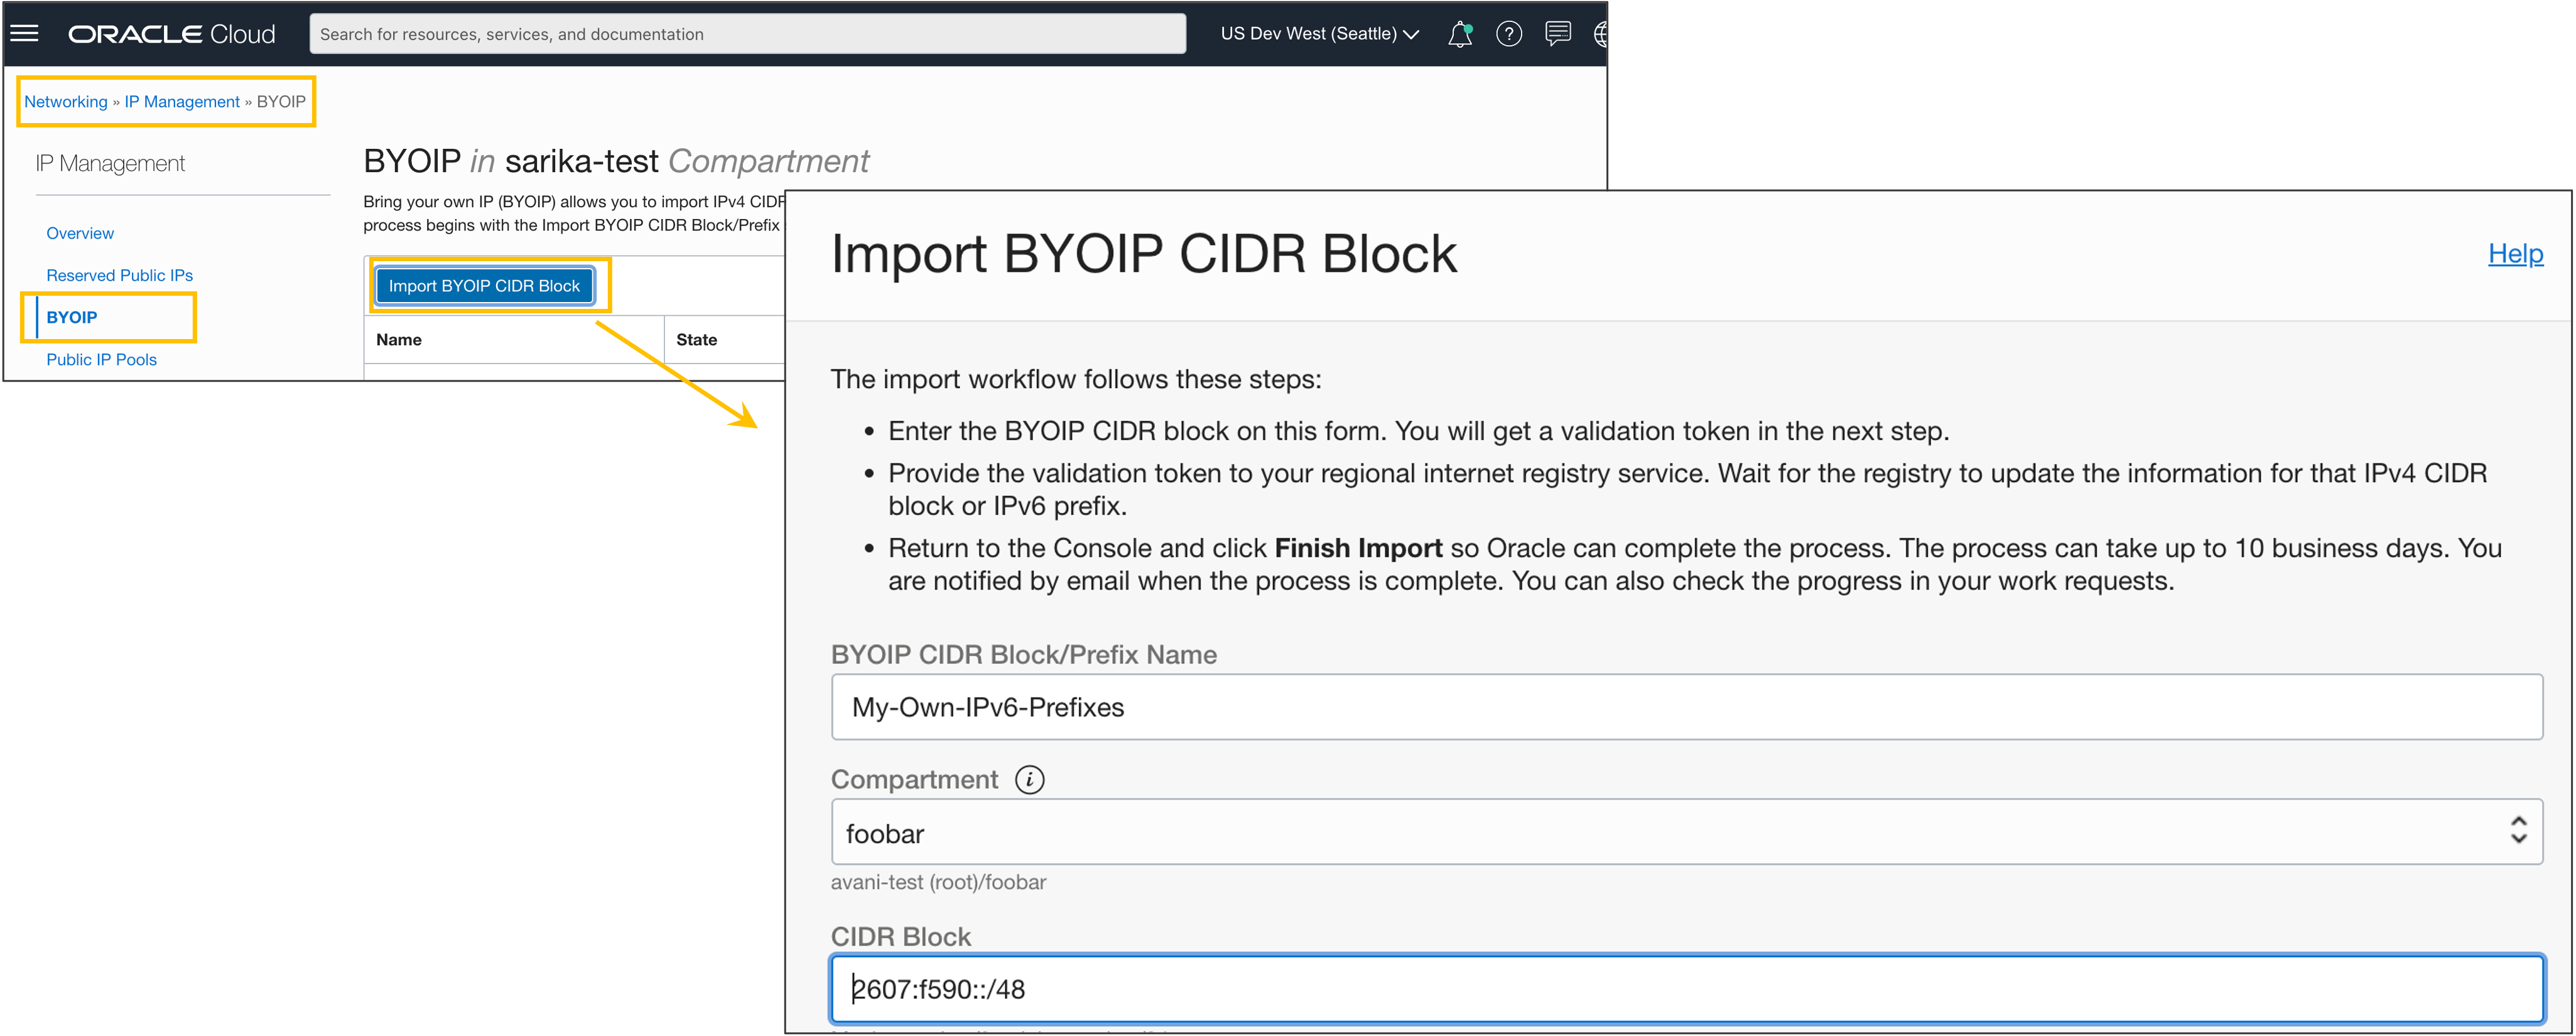Click the Compartment info icon
2576x1036 pixels.
coord(1030,779)
